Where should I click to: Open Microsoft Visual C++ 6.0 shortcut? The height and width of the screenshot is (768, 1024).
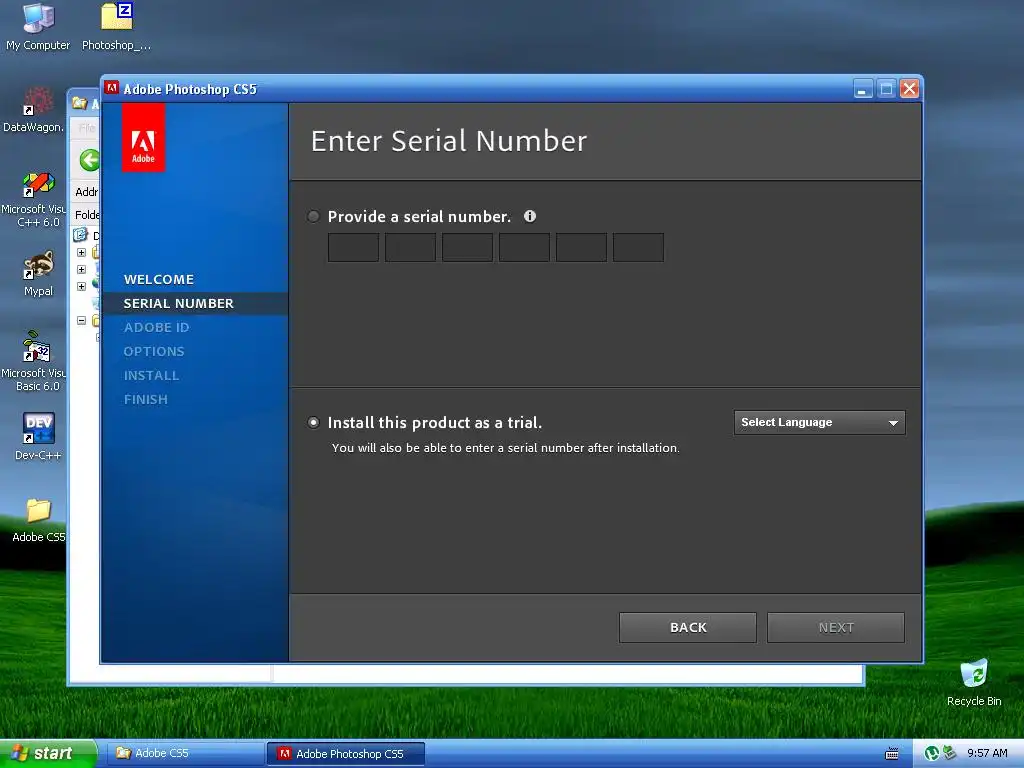(x=37, y=200)
